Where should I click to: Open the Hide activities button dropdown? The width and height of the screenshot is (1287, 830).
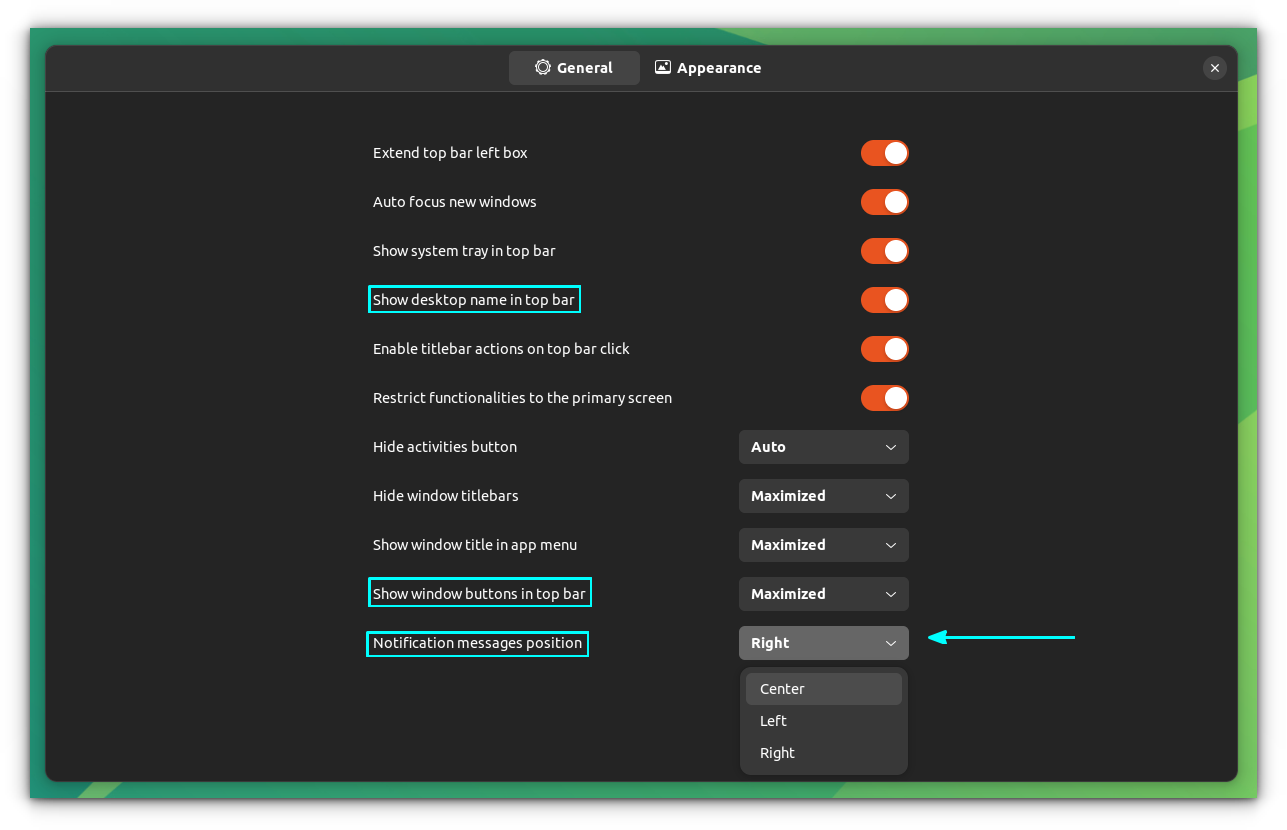(x=823, y=447)
